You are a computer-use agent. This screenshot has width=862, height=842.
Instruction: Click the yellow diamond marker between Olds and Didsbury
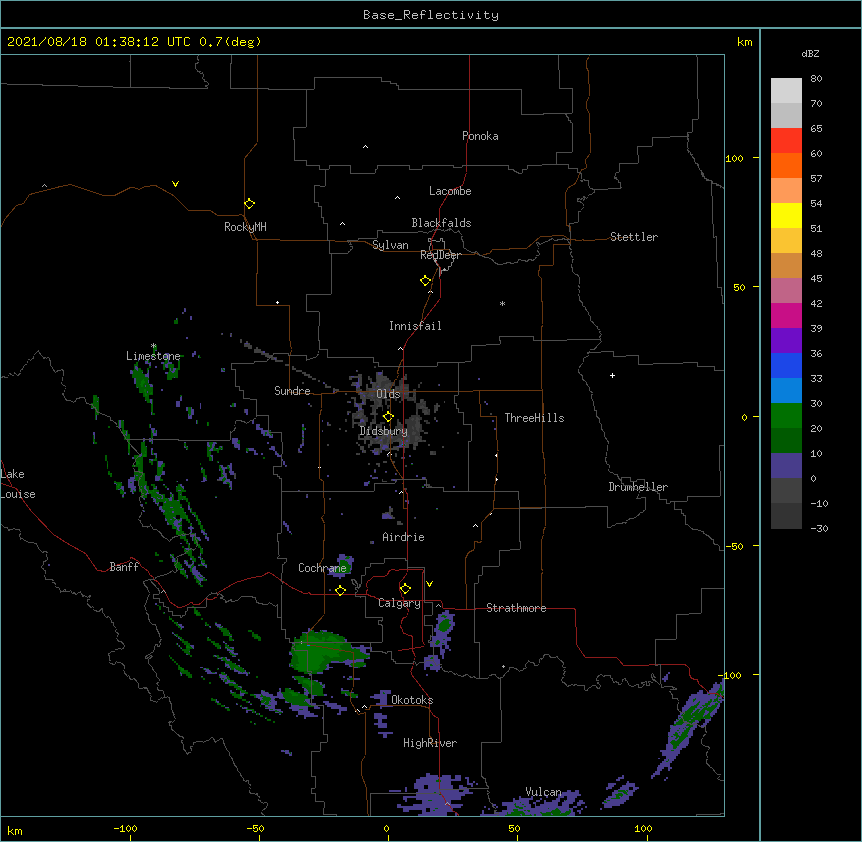[x=388, y=417]
